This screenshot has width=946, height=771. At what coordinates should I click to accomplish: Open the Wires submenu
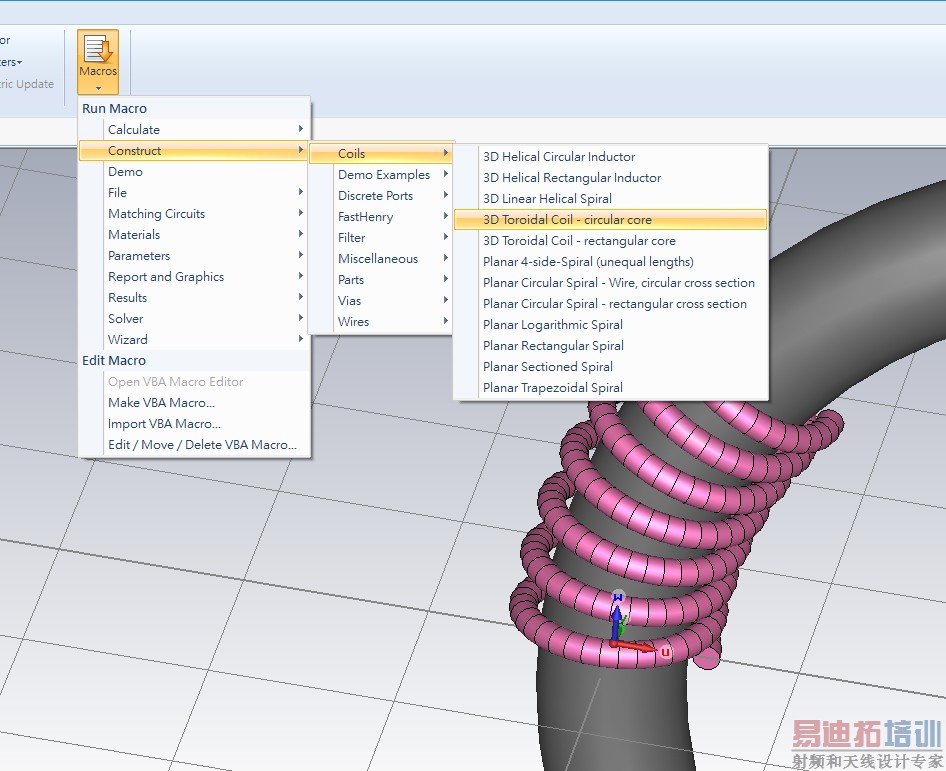[x=380, y=322]
